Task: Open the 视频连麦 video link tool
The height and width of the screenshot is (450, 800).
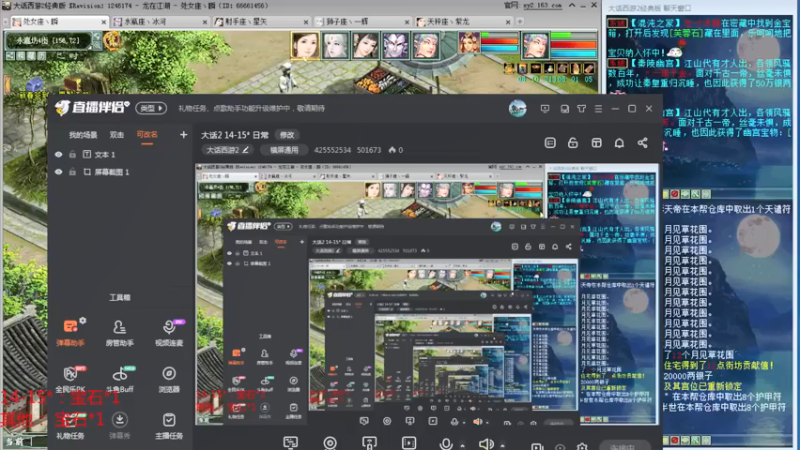Action: (169, 332)
